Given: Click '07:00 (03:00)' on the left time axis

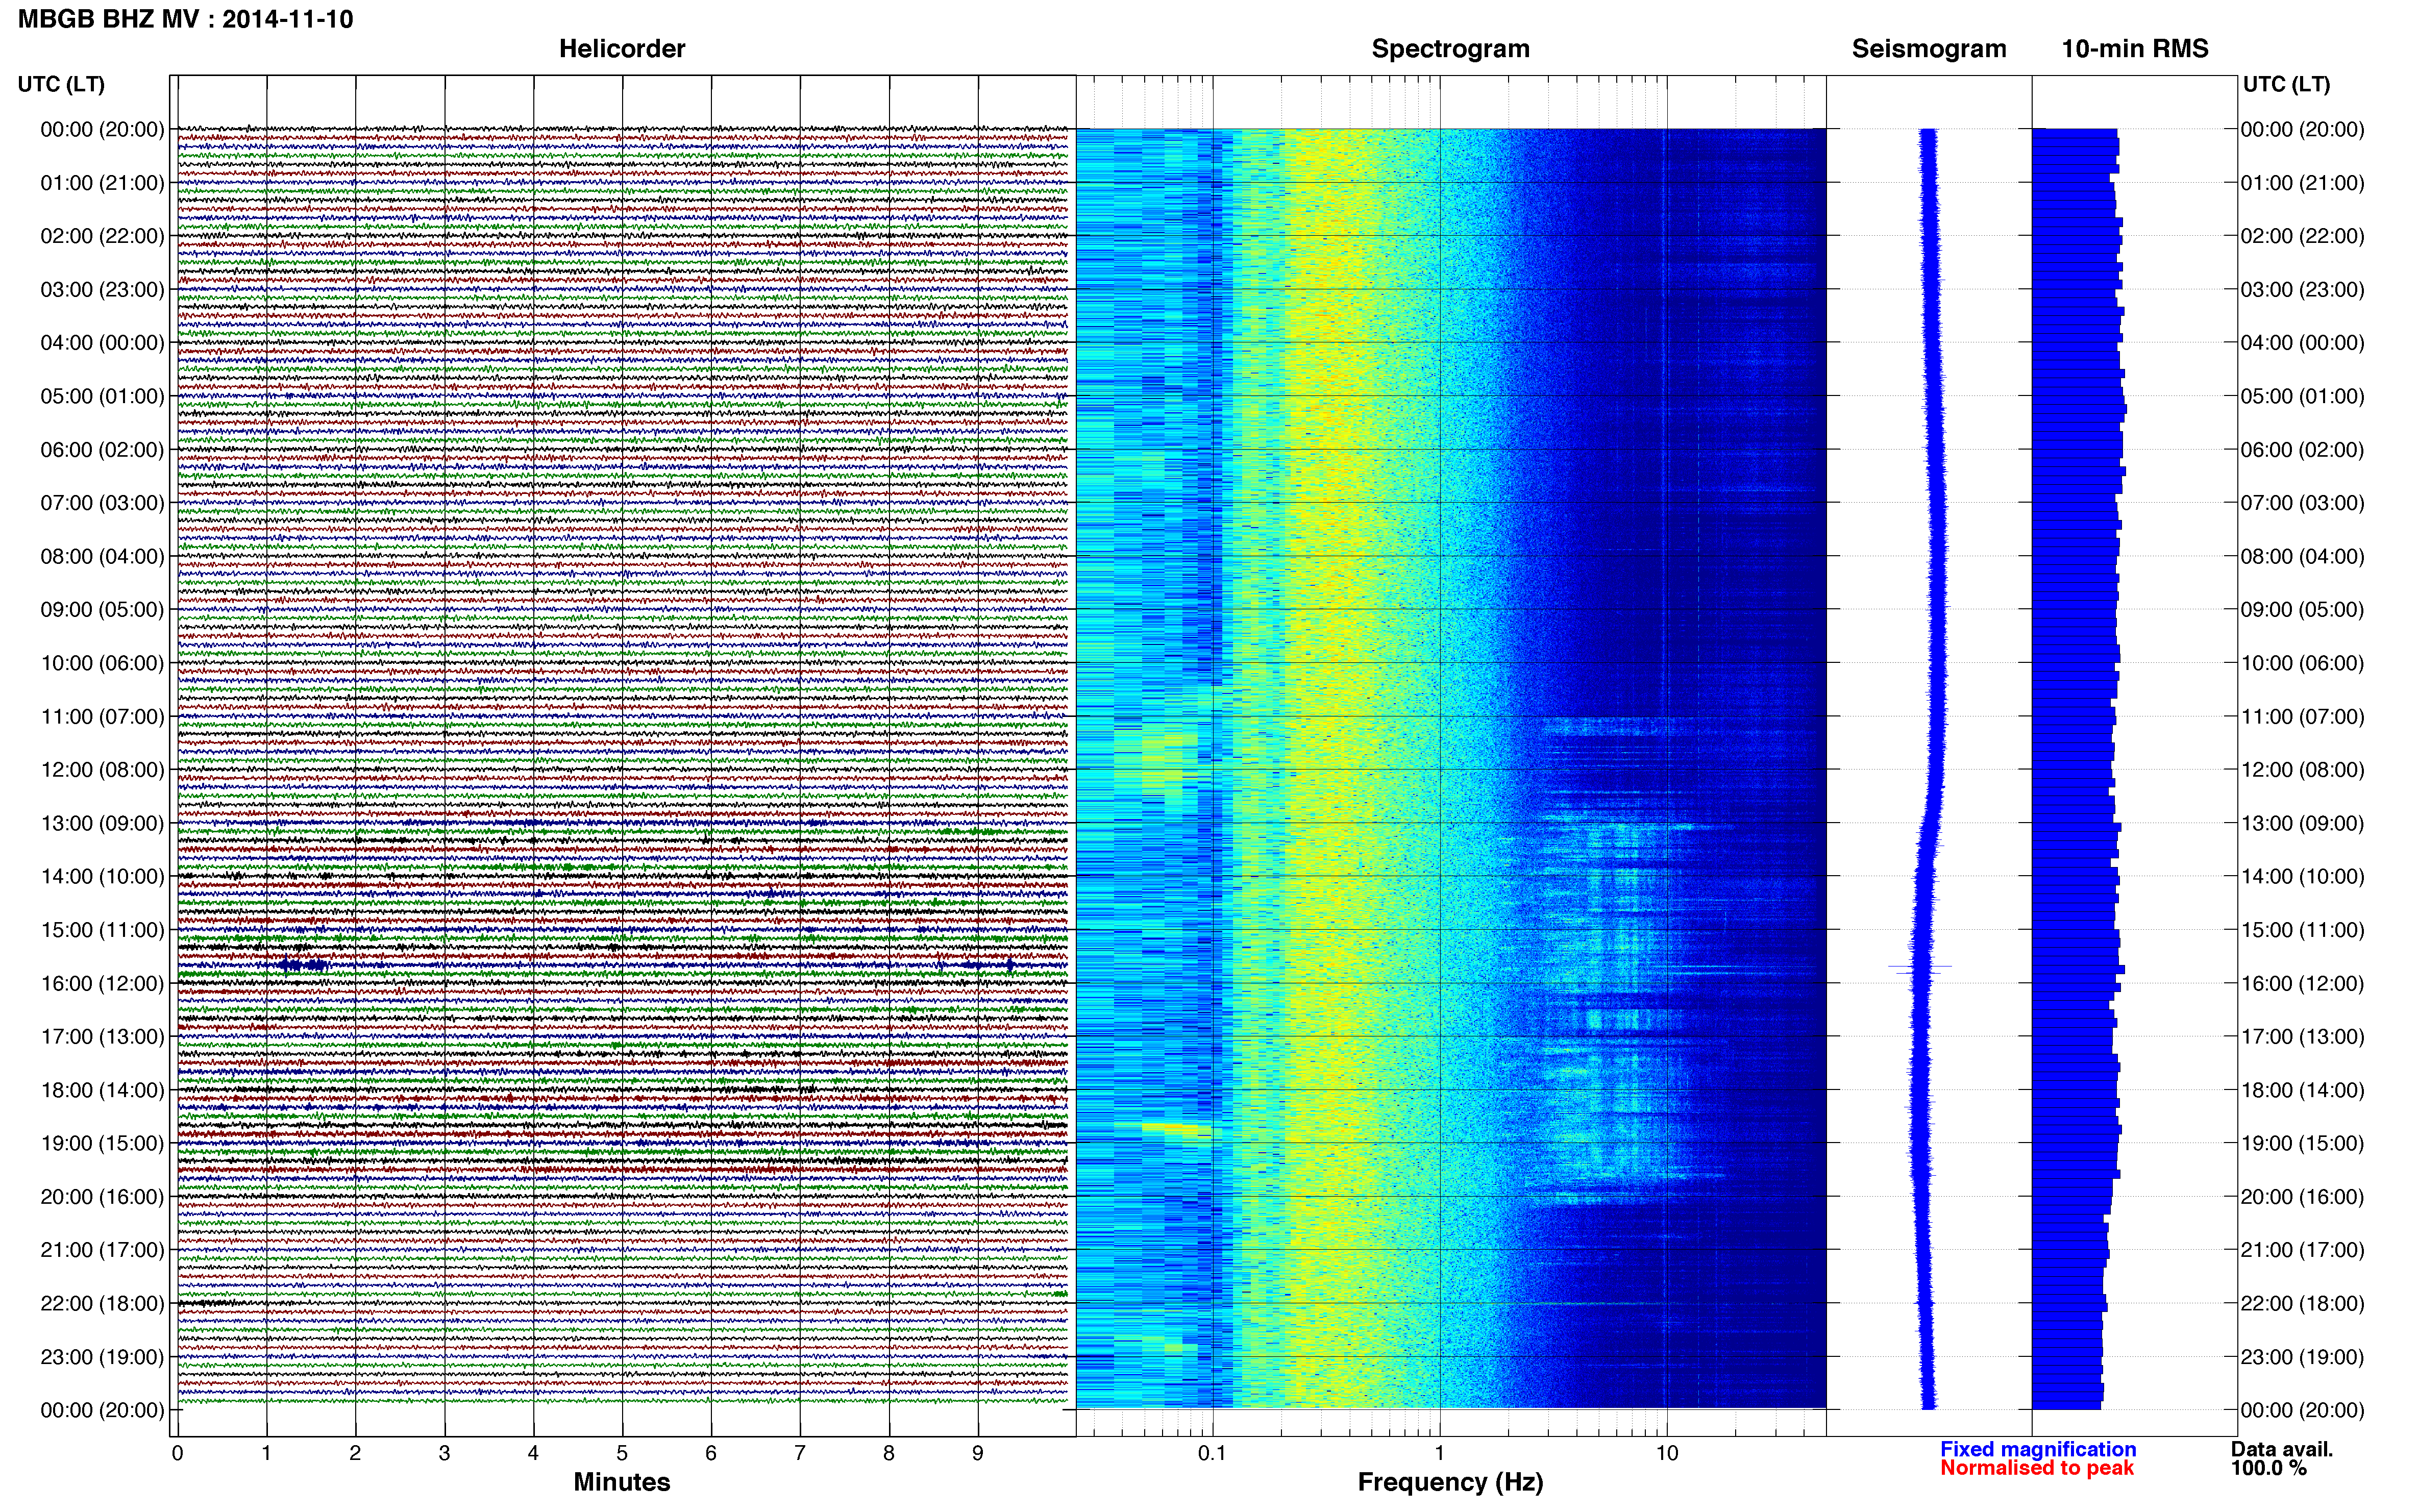Looking at the screenshot, I should (x=102, y=503).
